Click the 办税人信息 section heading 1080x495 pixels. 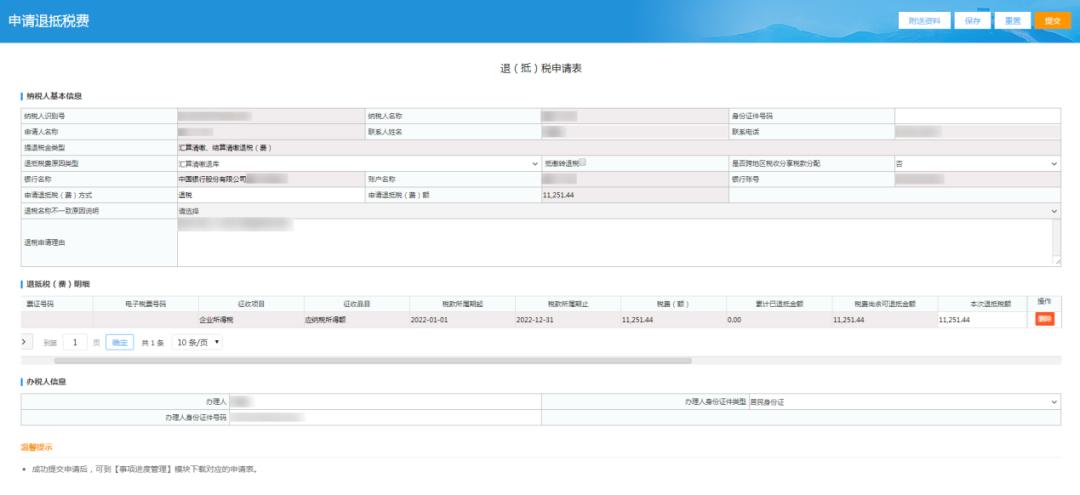coord(46,381)
